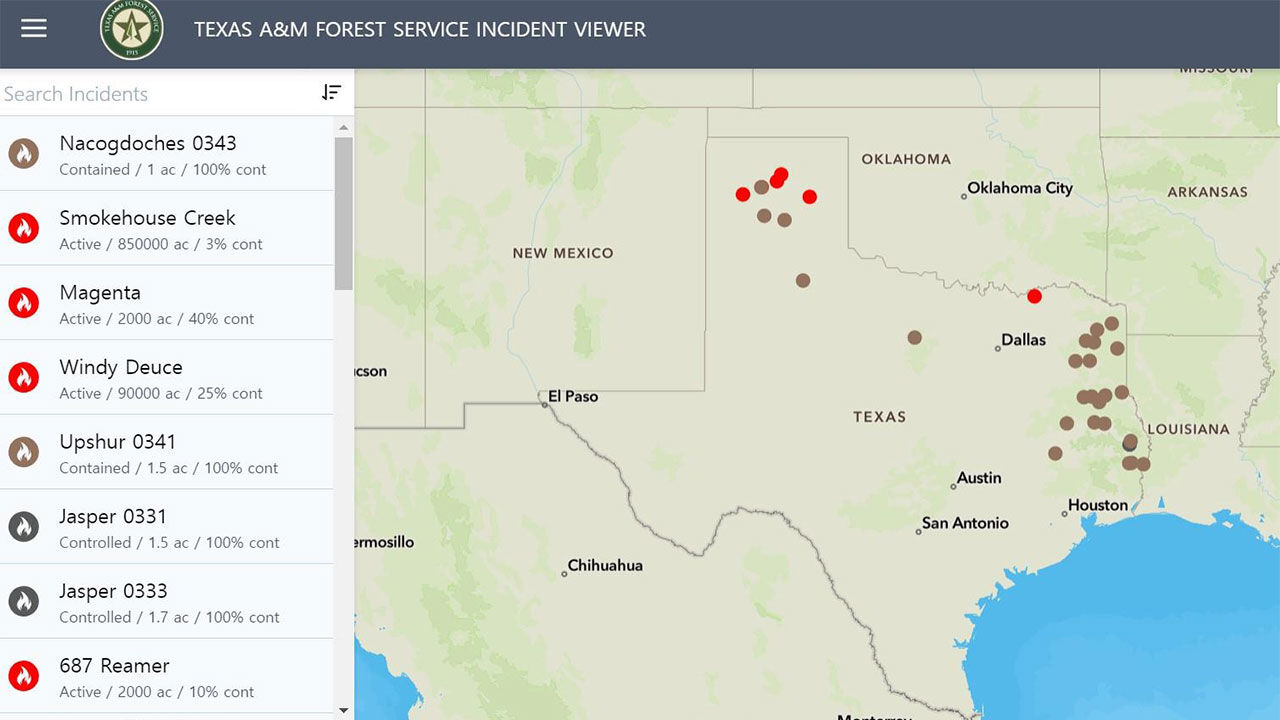Viewport: 1280px width, 720px height.
Task: Click the El Paso city label on map
Action: [x=573, y=396]
